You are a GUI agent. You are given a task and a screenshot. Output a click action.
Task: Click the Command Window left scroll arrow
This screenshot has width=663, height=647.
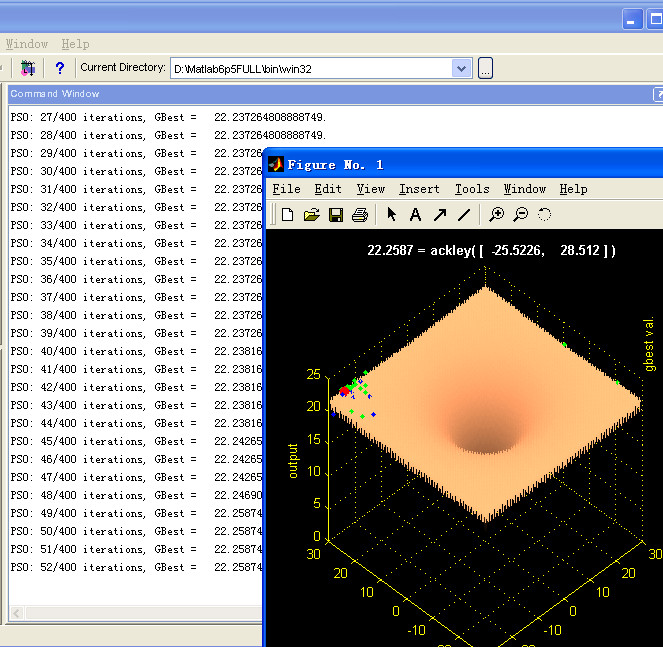tap(17, 613)
